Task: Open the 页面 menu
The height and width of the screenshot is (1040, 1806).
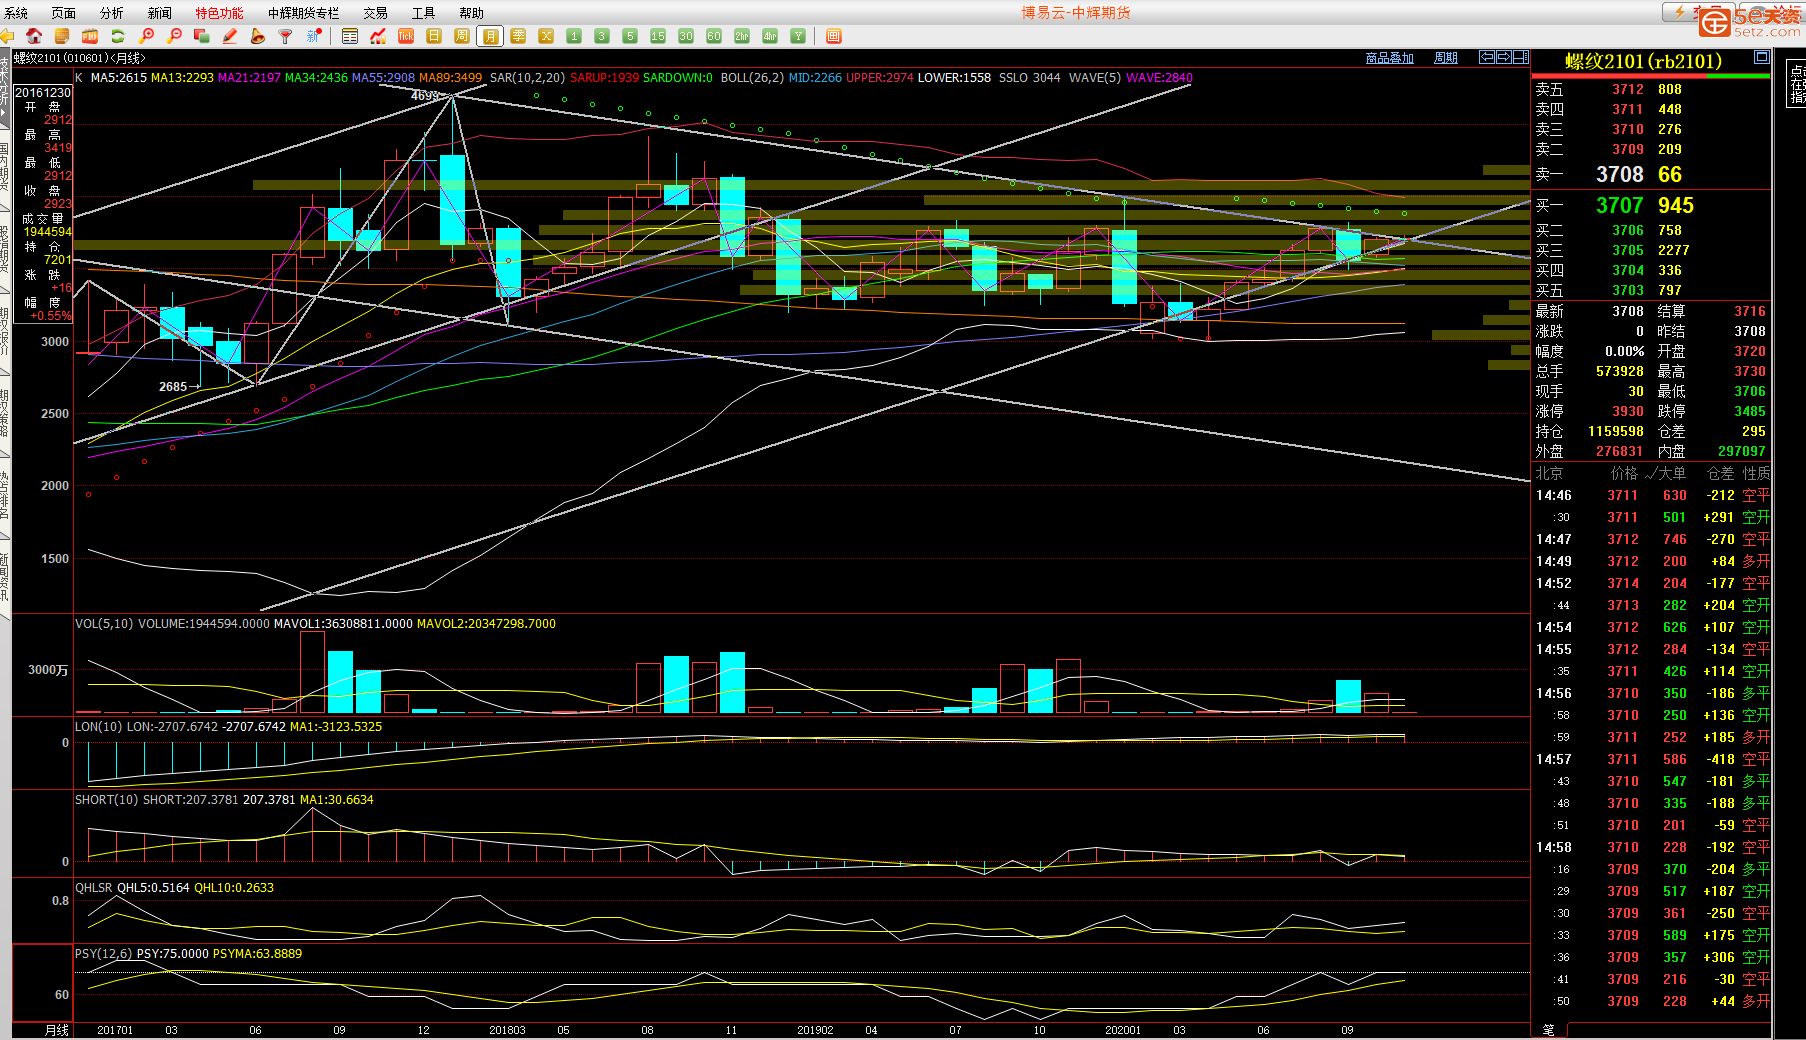Action: (x=64, y=13)
